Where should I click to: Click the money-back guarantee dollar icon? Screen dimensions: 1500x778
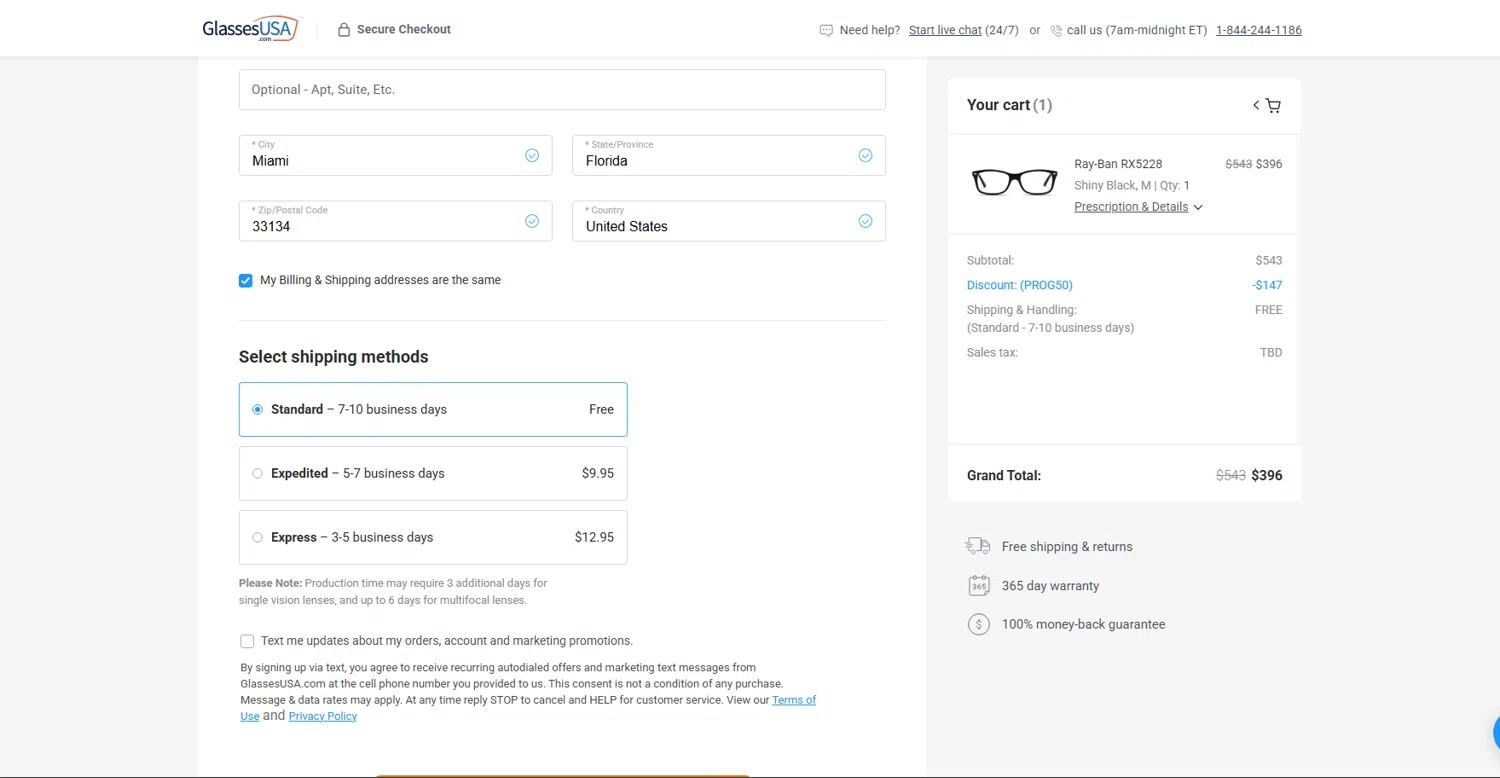[979, 624]
